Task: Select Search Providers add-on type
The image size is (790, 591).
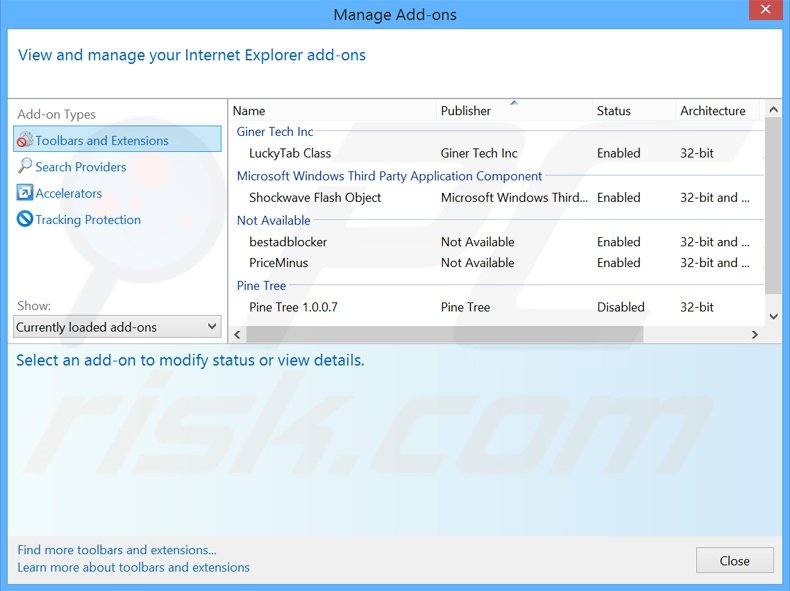Action: click(81, 167)
